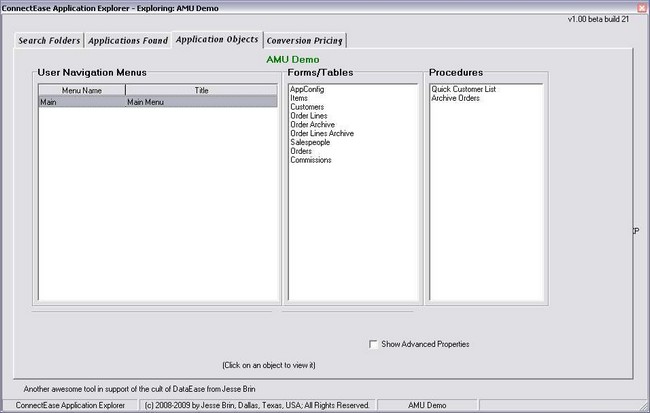The image size is (650, 413).
Task: Open the Commissions table entry
Action: 311,160
